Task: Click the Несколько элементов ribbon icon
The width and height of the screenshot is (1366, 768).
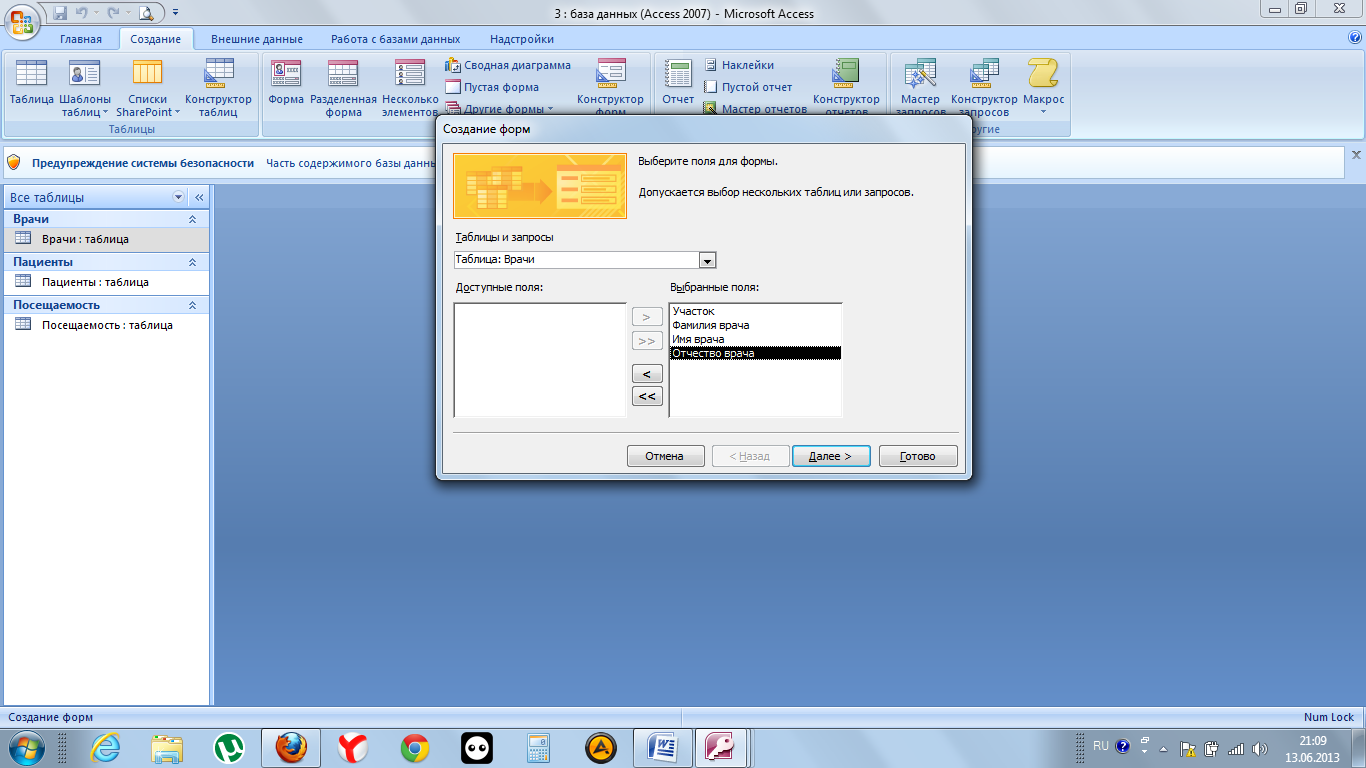Action: pos(410,87)
